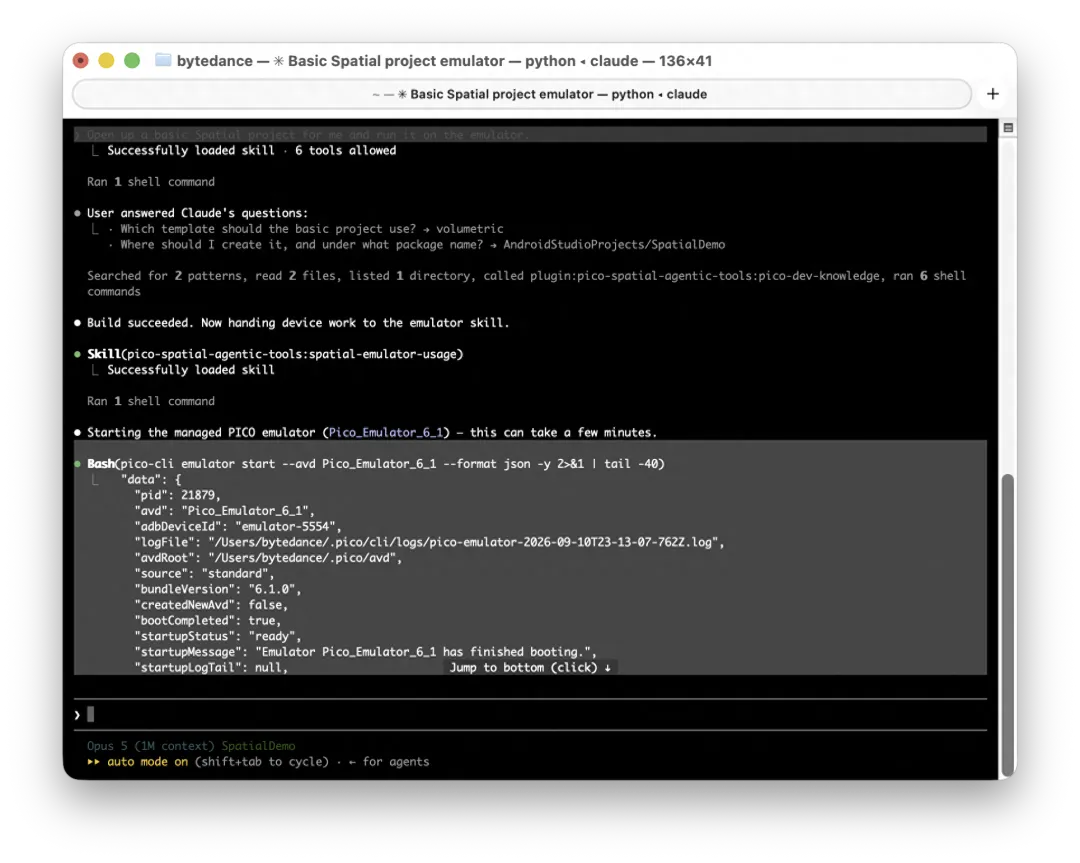The width and height of the screenshot is (1080, 863).
Task: Click the green bullet beside Bash command
Action: 78,464
